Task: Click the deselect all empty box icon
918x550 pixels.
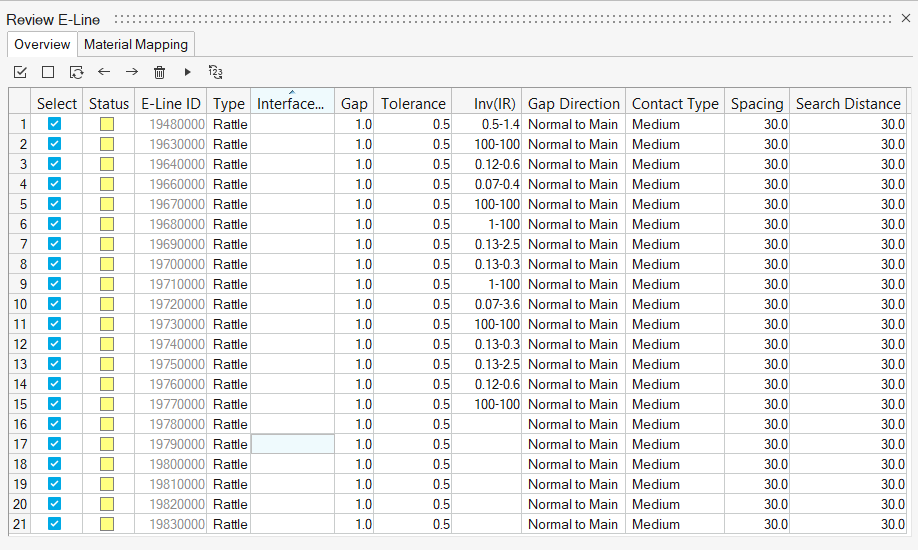Action: [48, 72]
